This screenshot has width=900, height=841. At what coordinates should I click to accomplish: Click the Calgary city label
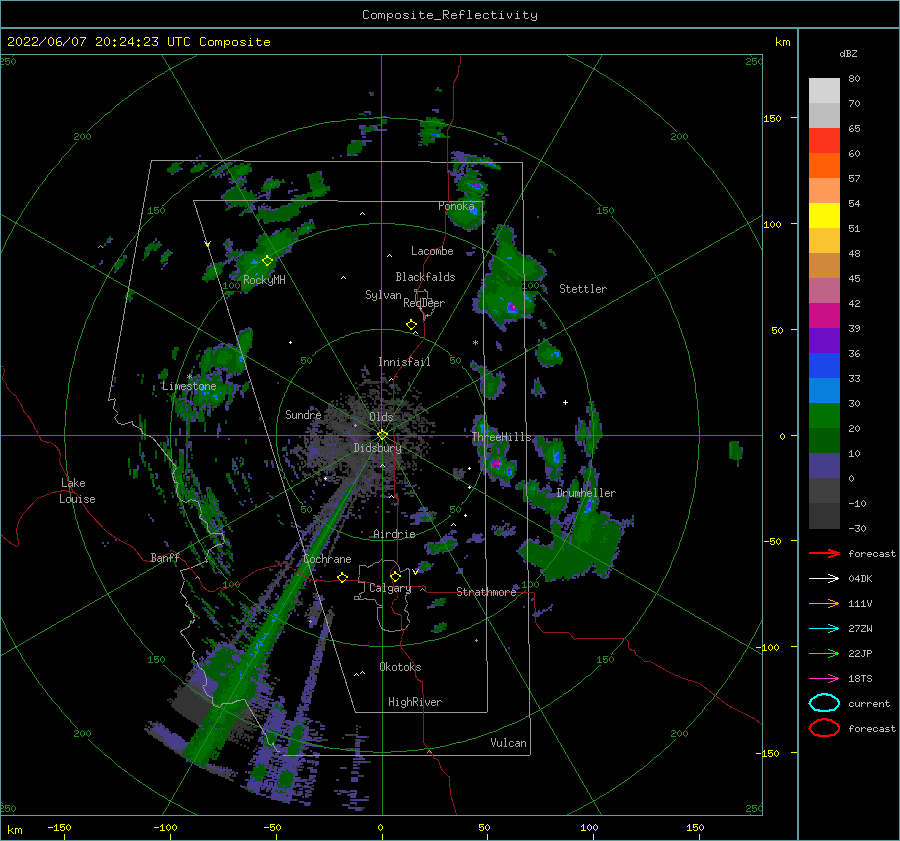pos(390,588)
